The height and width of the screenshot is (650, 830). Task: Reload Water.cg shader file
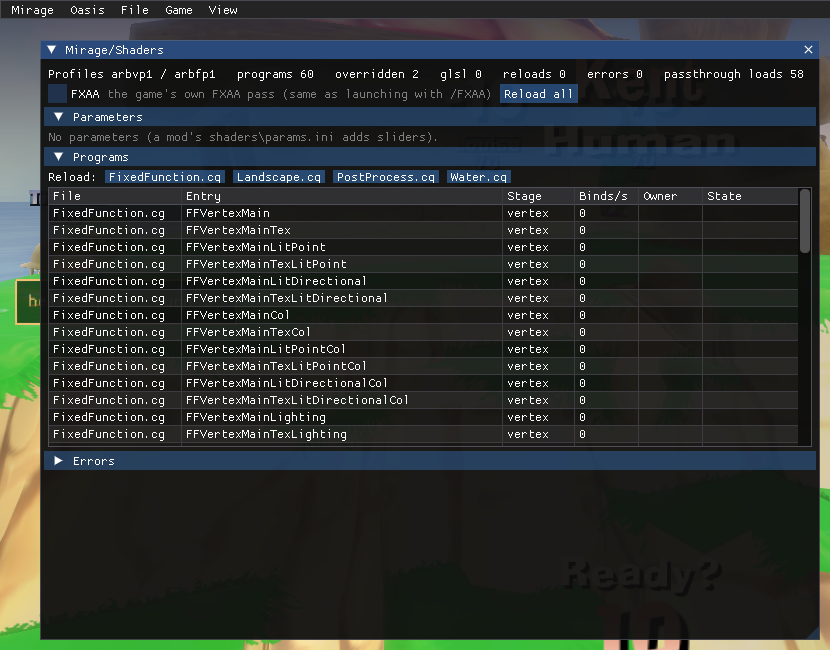point(479,177)
